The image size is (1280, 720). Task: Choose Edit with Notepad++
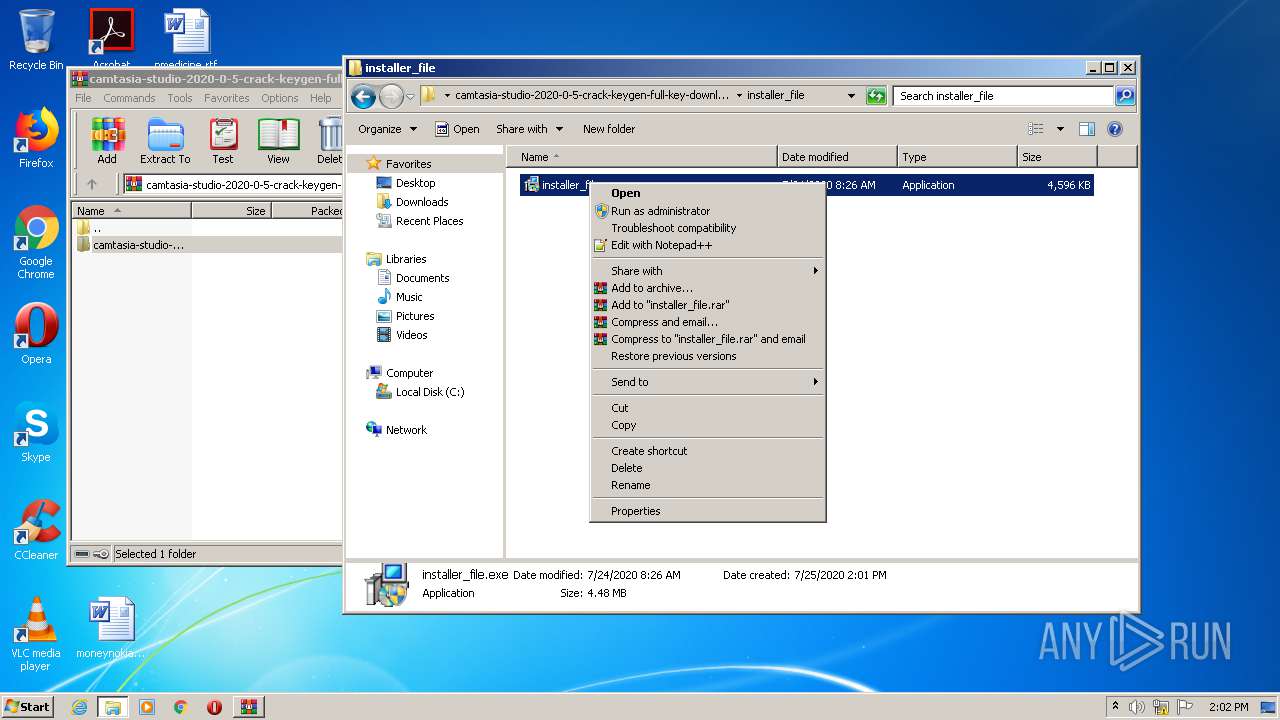coord(707,245)
